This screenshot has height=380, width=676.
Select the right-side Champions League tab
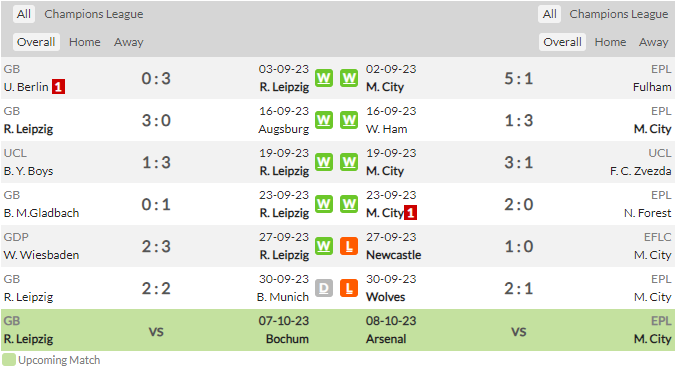(619, 14)
